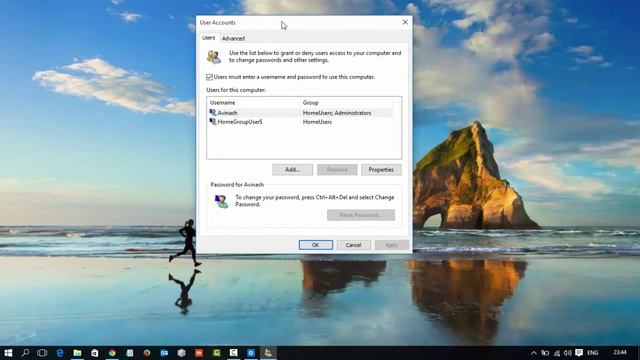The height and width of the screenshot is (360, 640).
Task: Open the network status tray icon
Action: 557,353
